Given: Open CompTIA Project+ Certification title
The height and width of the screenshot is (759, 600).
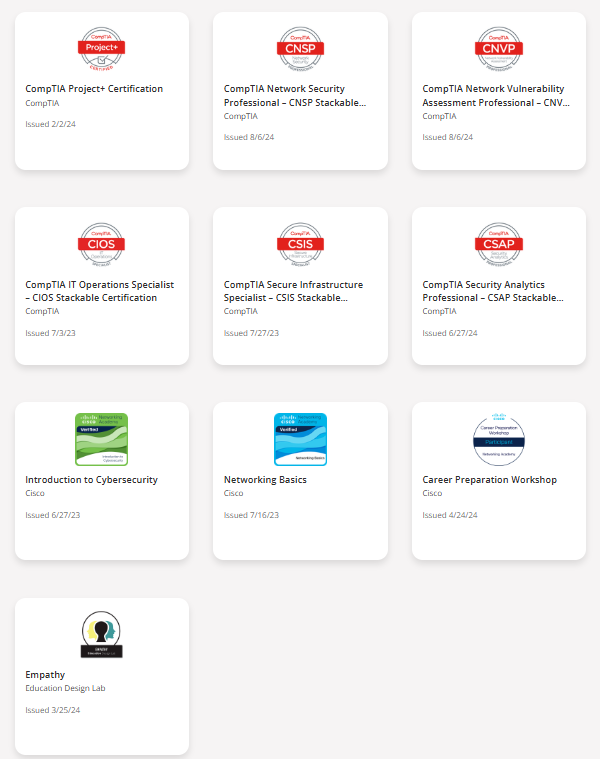Looking at the screenshot, I should (x=94, y=89).
